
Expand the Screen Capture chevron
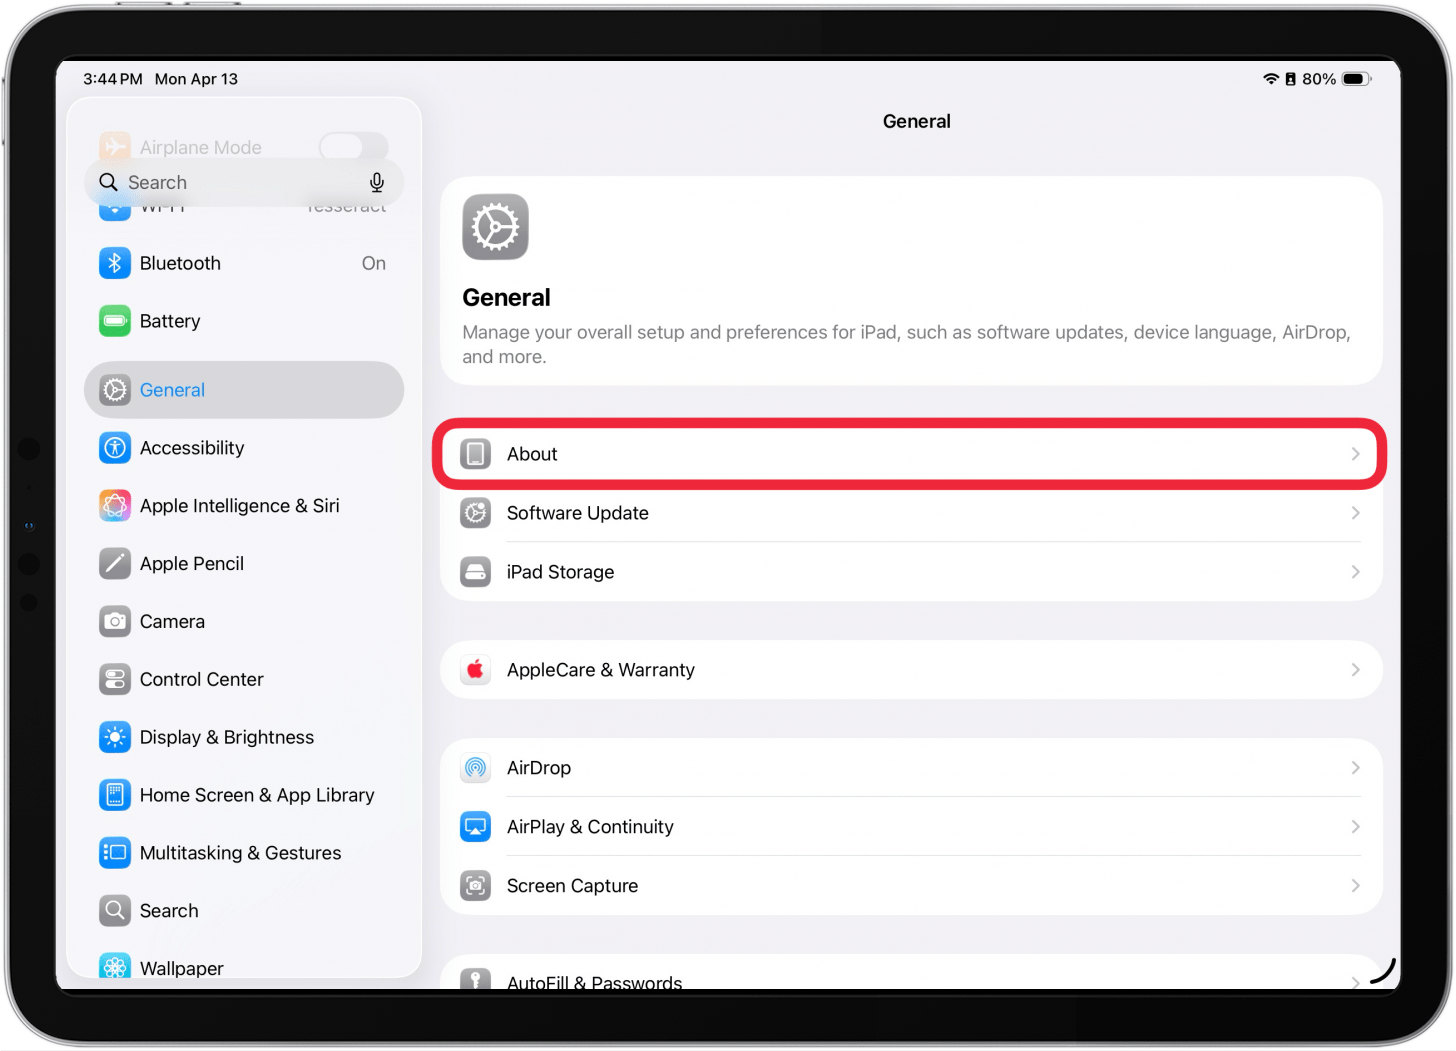tap(1355, 886)
